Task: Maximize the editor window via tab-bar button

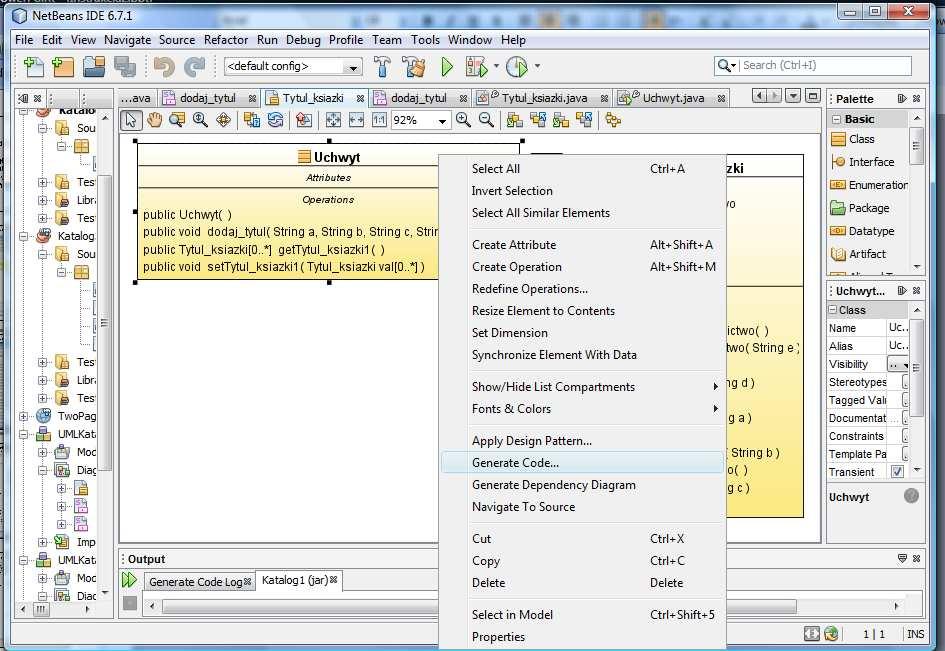Action: tap(813, 96)
